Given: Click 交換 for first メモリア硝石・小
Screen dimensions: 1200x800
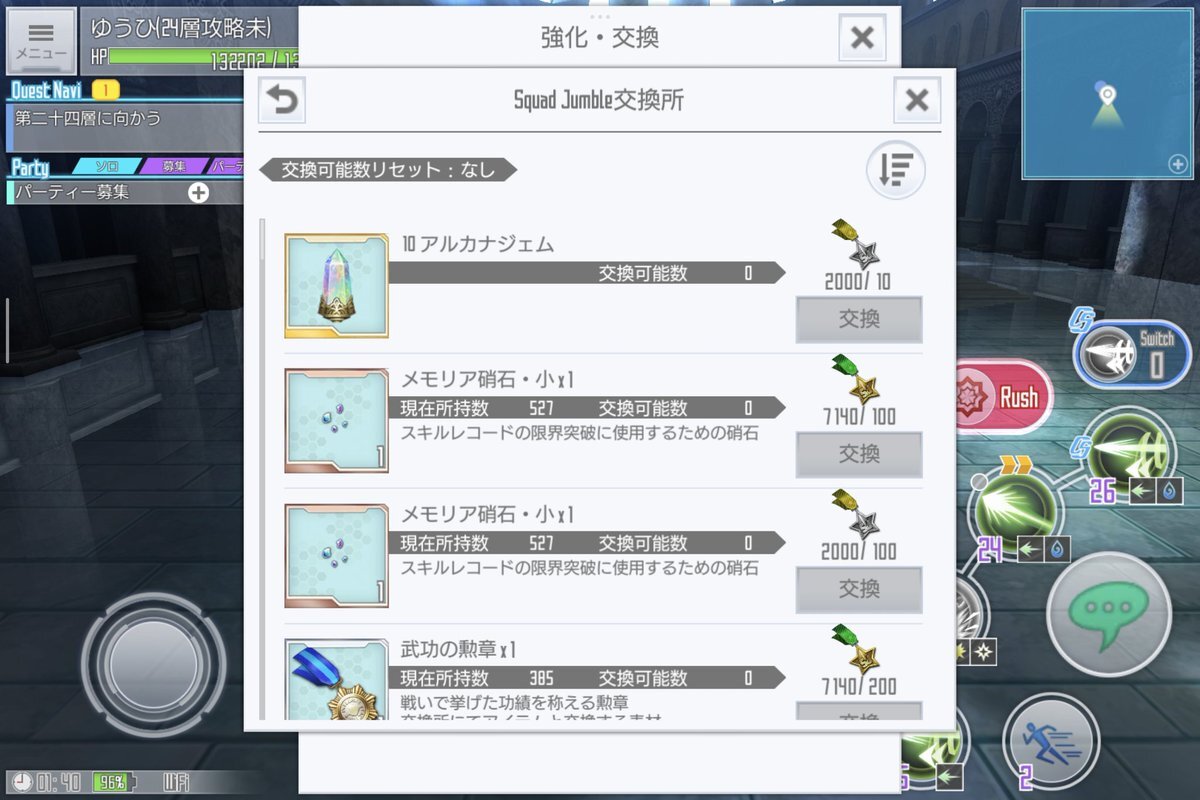Looking at the screenshot, I should (859, 454).
